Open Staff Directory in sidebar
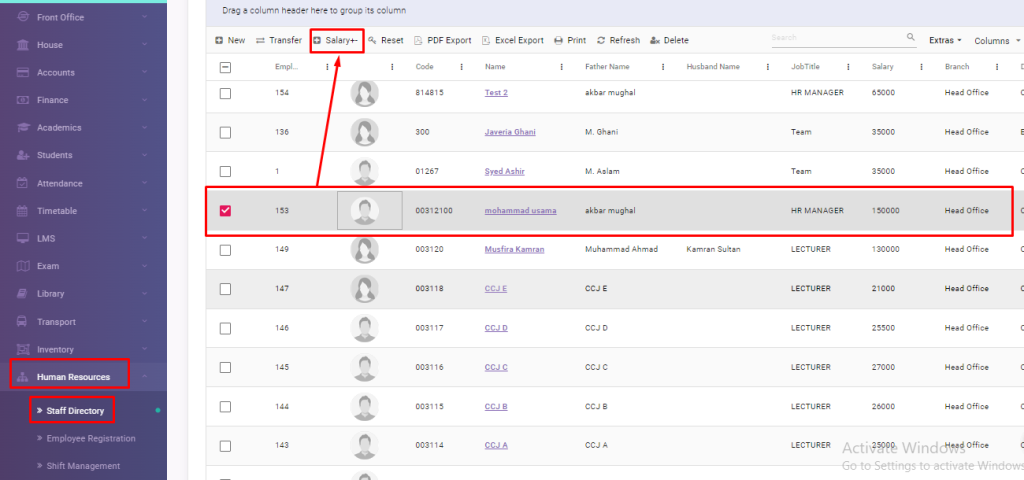The image size is (1024, 480). [x=74, y=410]
